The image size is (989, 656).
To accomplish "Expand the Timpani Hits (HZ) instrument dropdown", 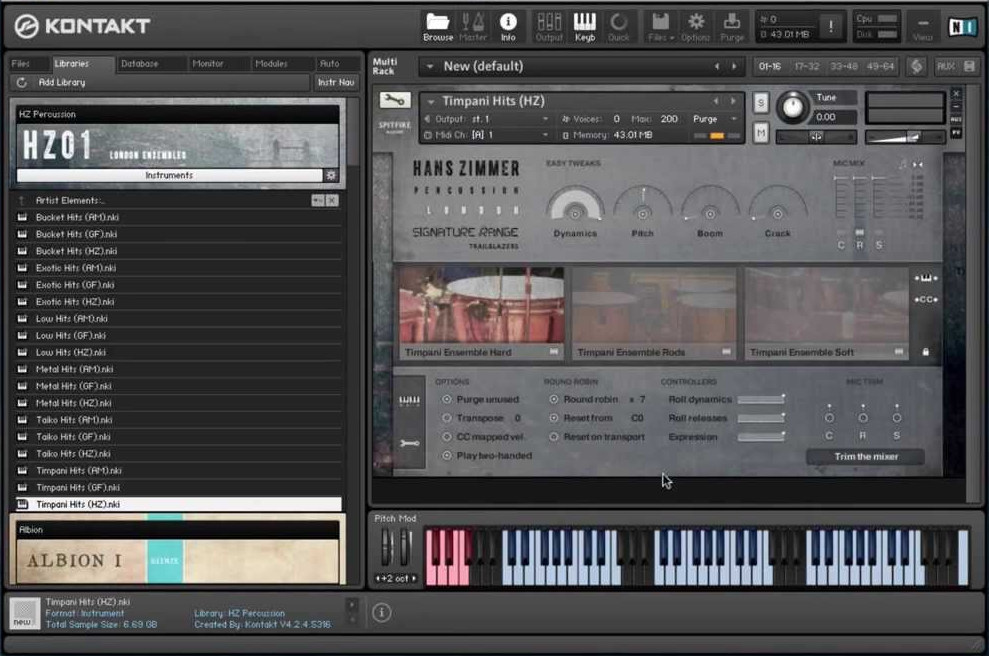I will click(x=431, y=102).
